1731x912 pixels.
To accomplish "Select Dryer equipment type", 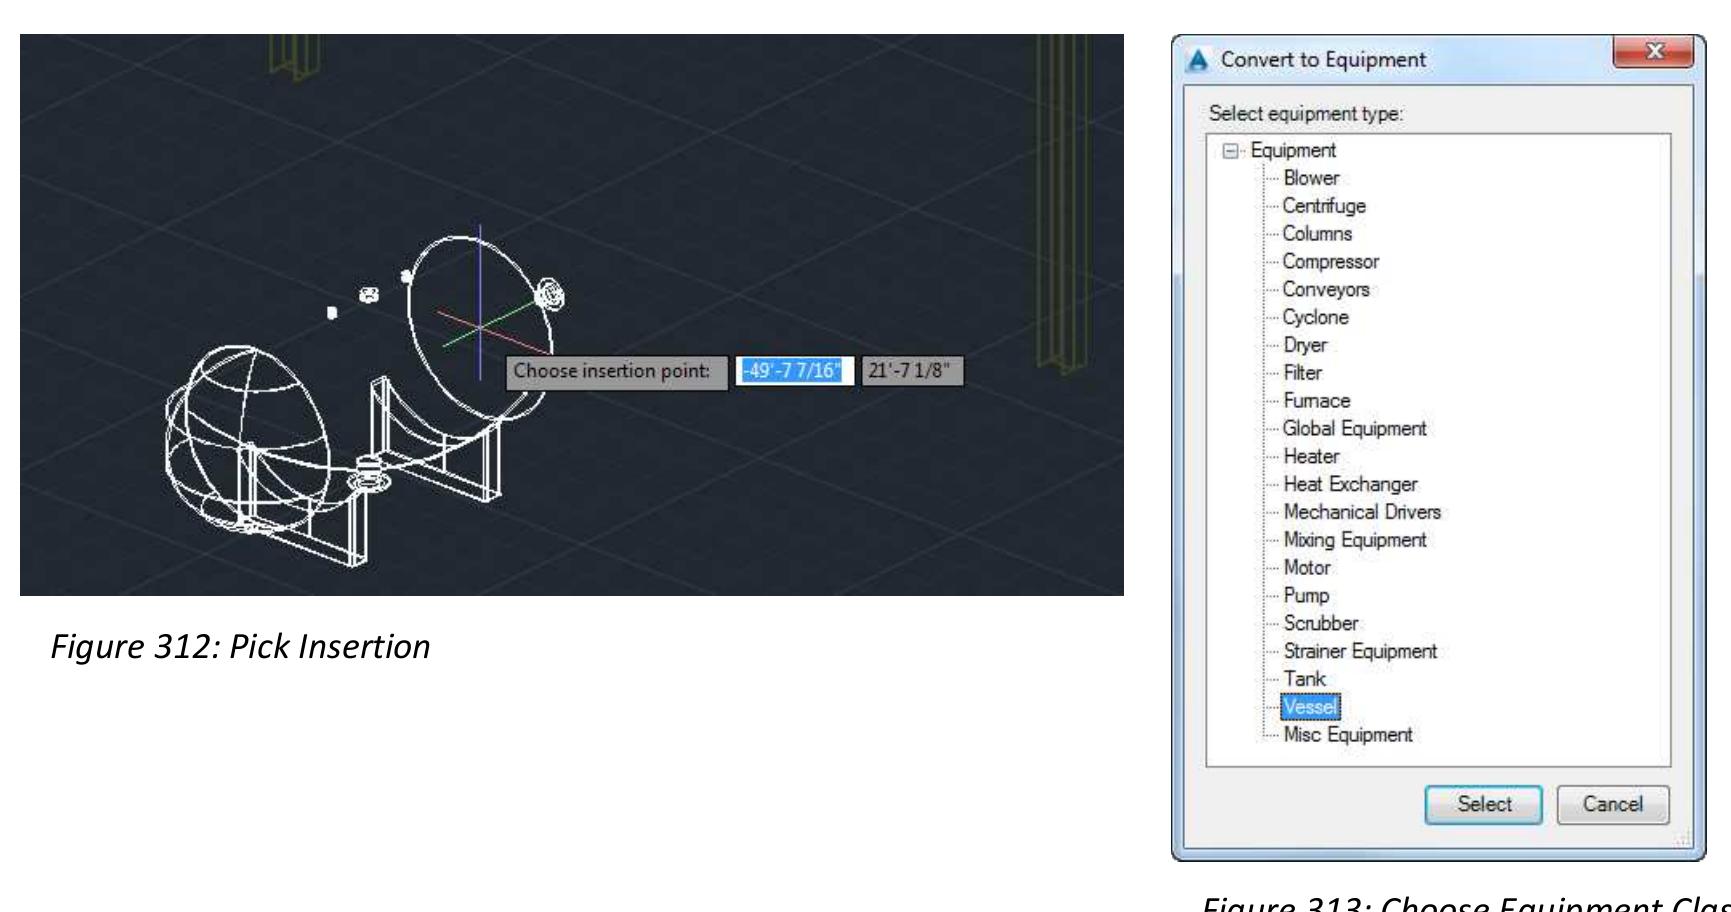I will pos(1305,345).
